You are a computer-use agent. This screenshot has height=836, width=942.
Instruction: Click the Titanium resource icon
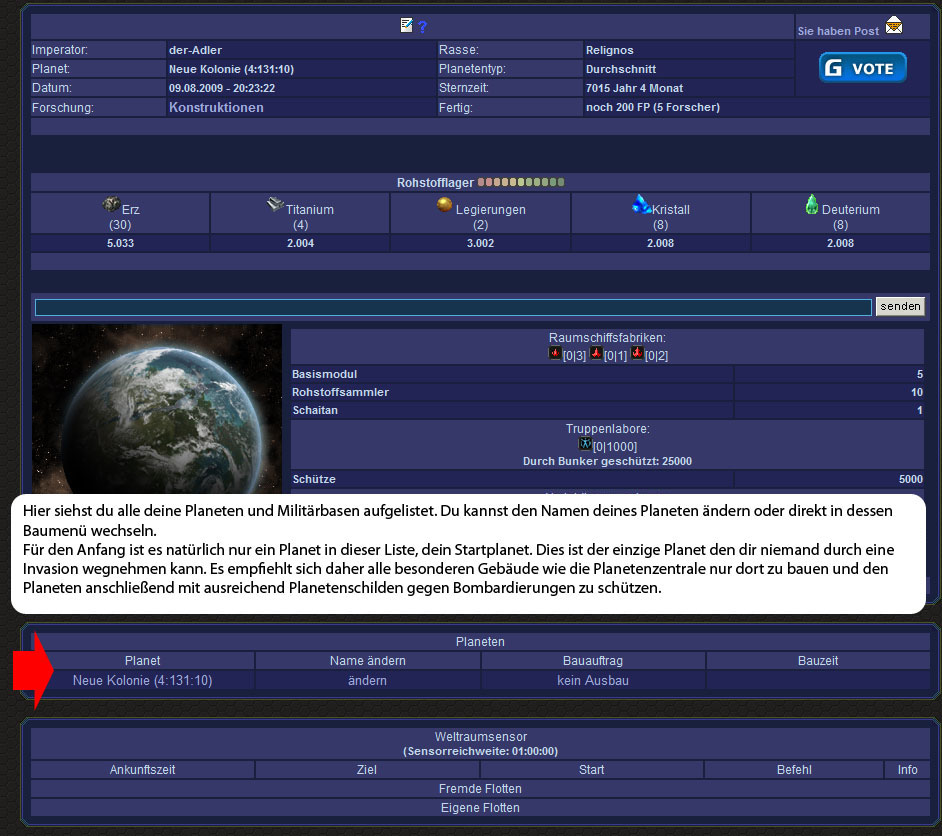coord(275,204)
